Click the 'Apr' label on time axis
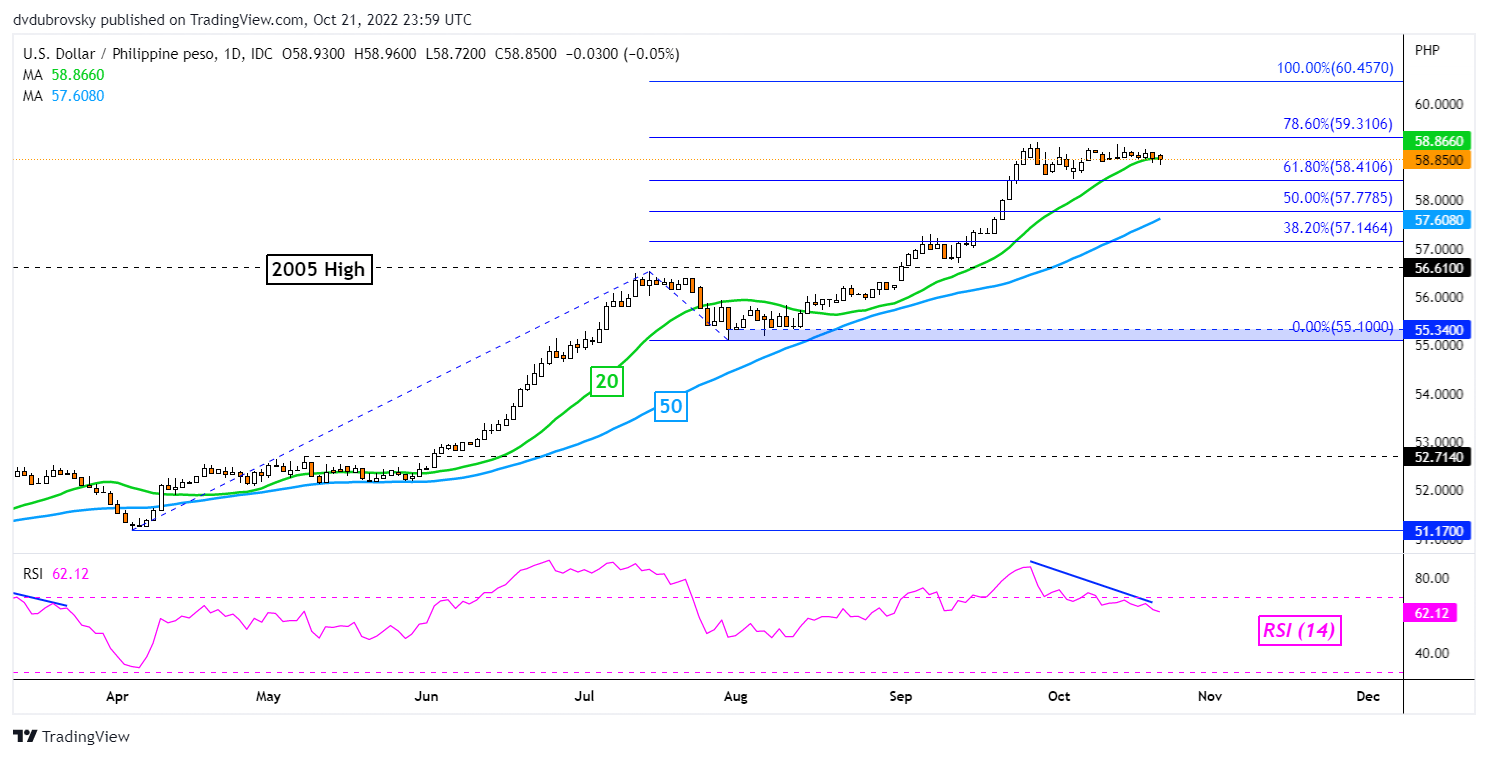This screenshot has height=758, width=1488. (x=119, y=696)
